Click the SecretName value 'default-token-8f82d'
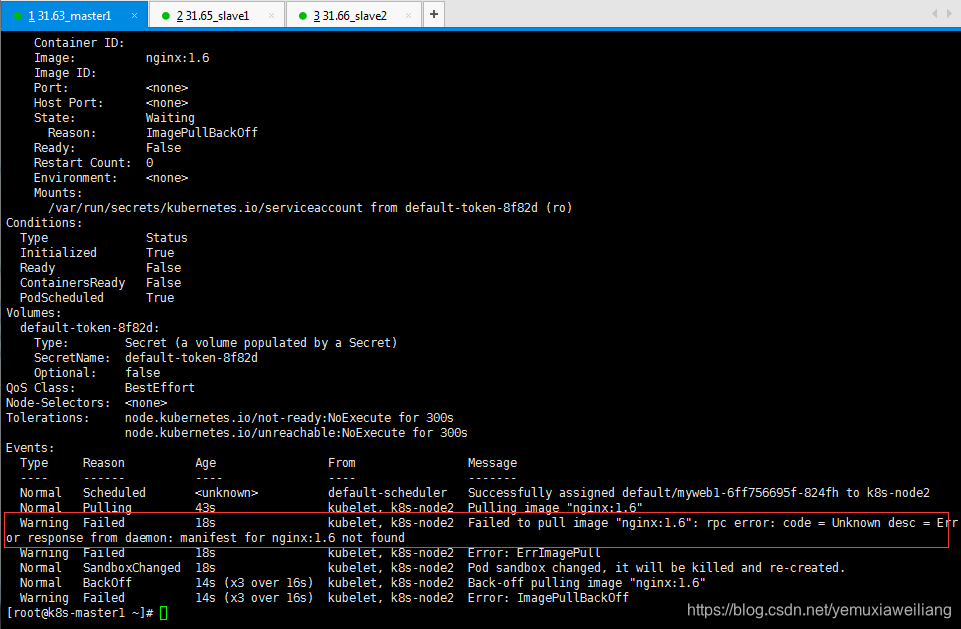Screen dimensions: 961x629 pyautogui.click(x=191, y=358)
